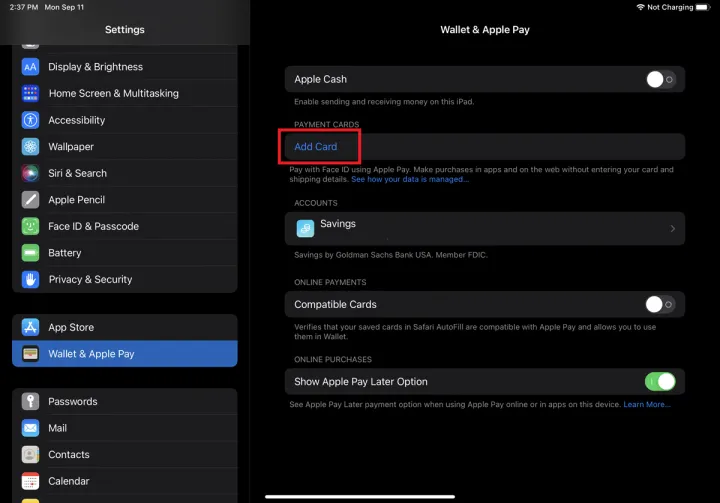
Task: Tap the Display & Brightness icon
Action: (x=30, y=67)
